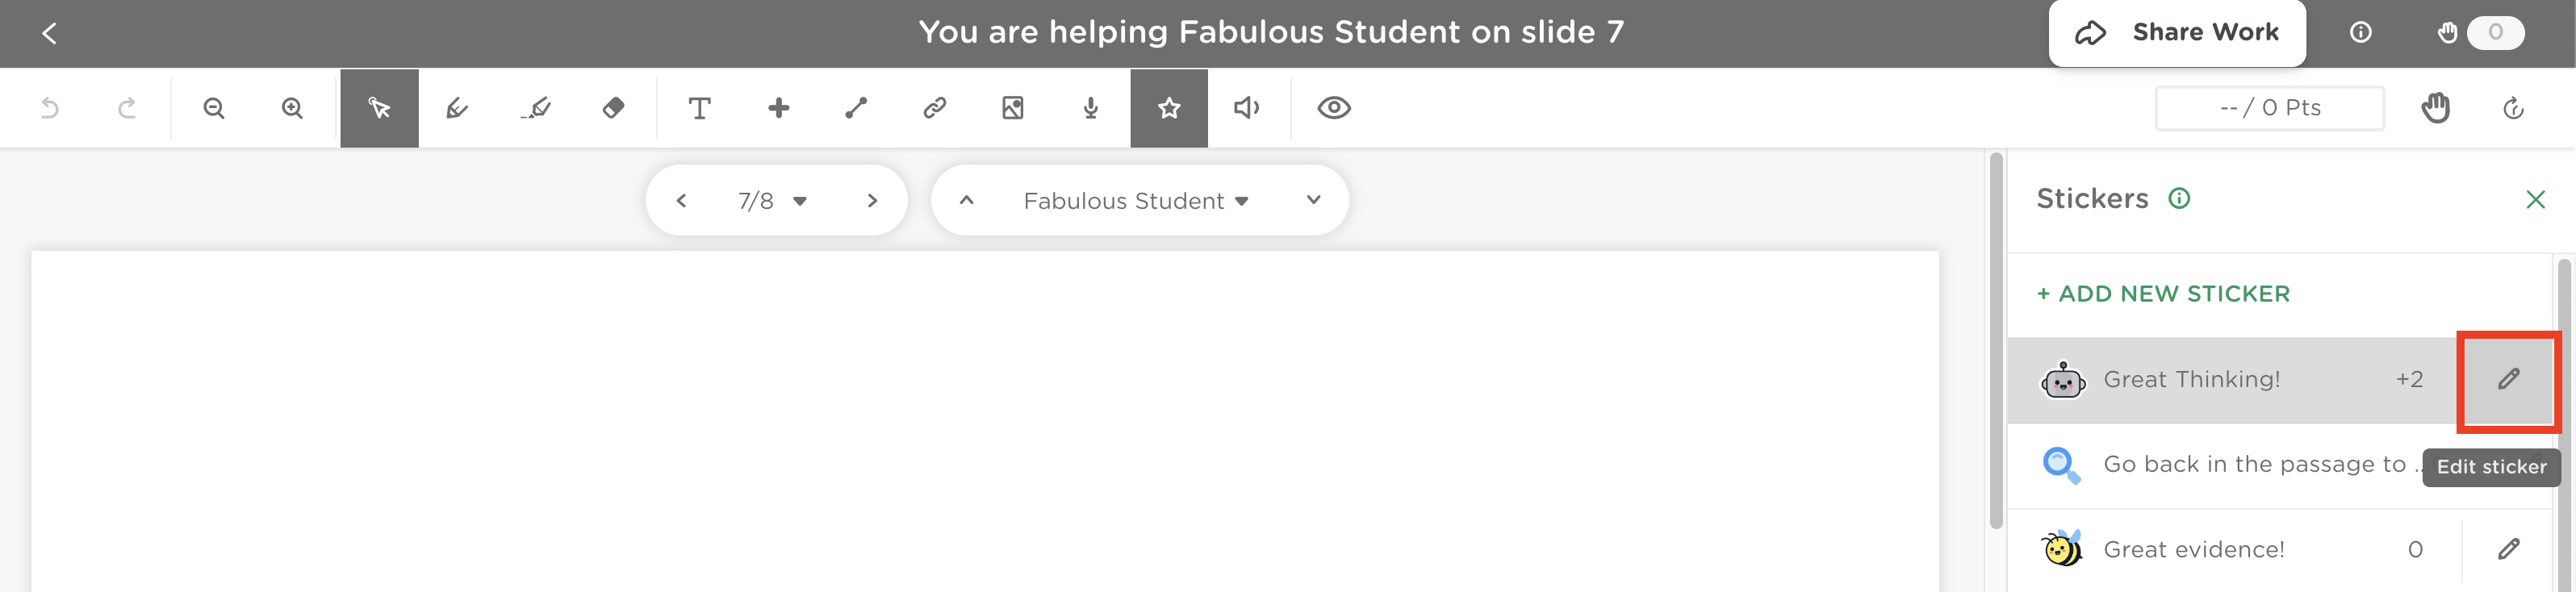
Task: Switch to the previous student
Action: [967, 200]
